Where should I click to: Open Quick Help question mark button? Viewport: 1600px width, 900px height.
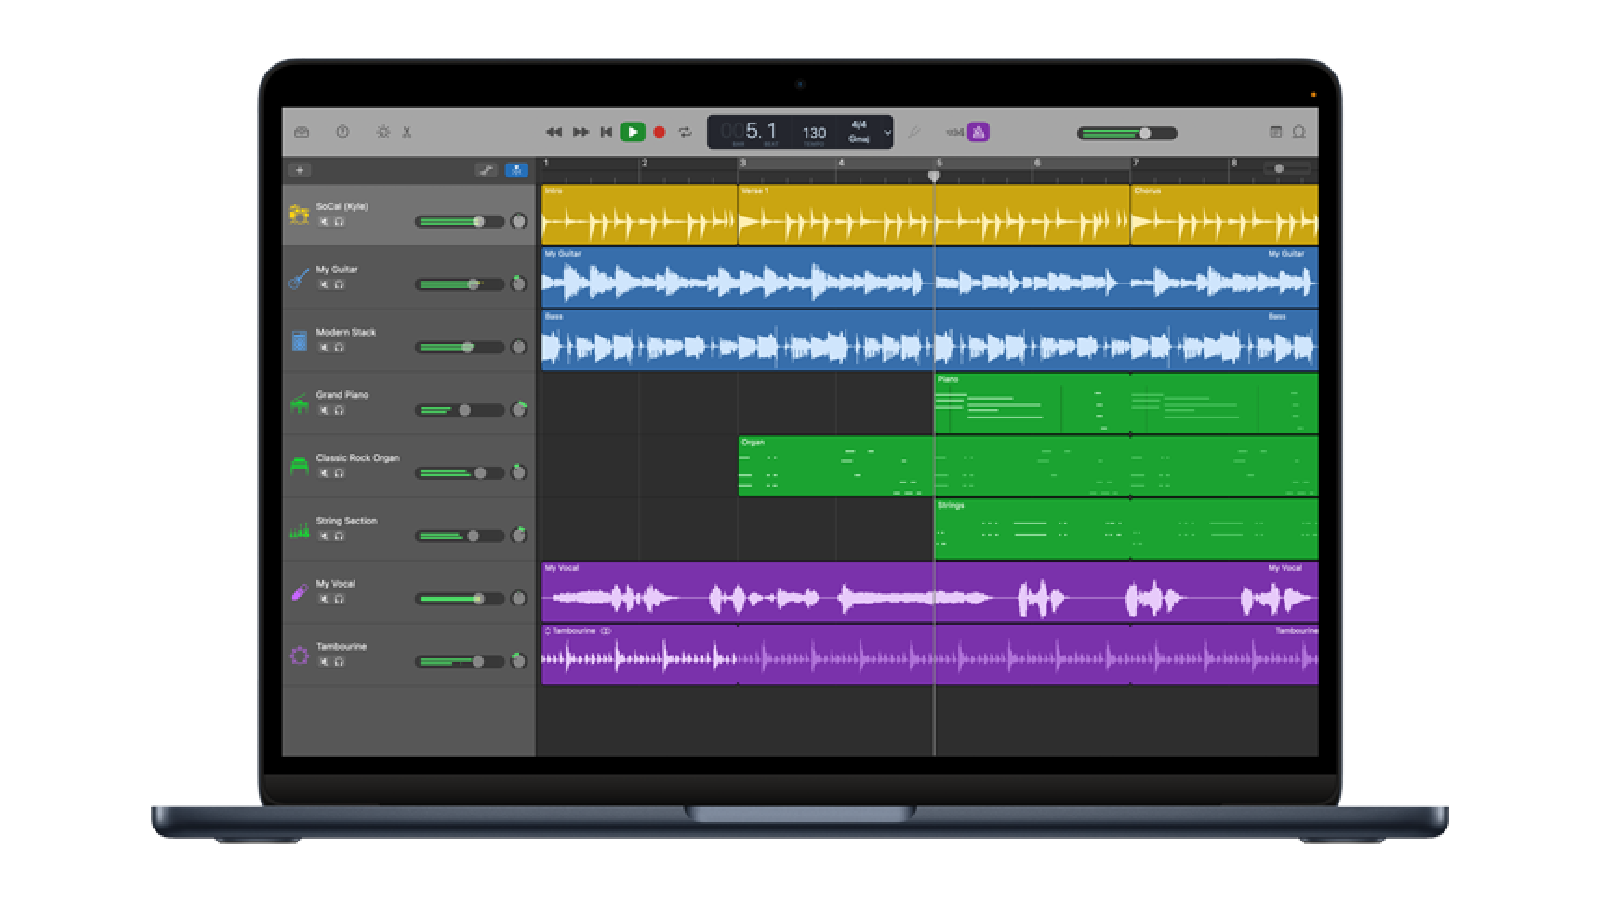pos(342,132)
